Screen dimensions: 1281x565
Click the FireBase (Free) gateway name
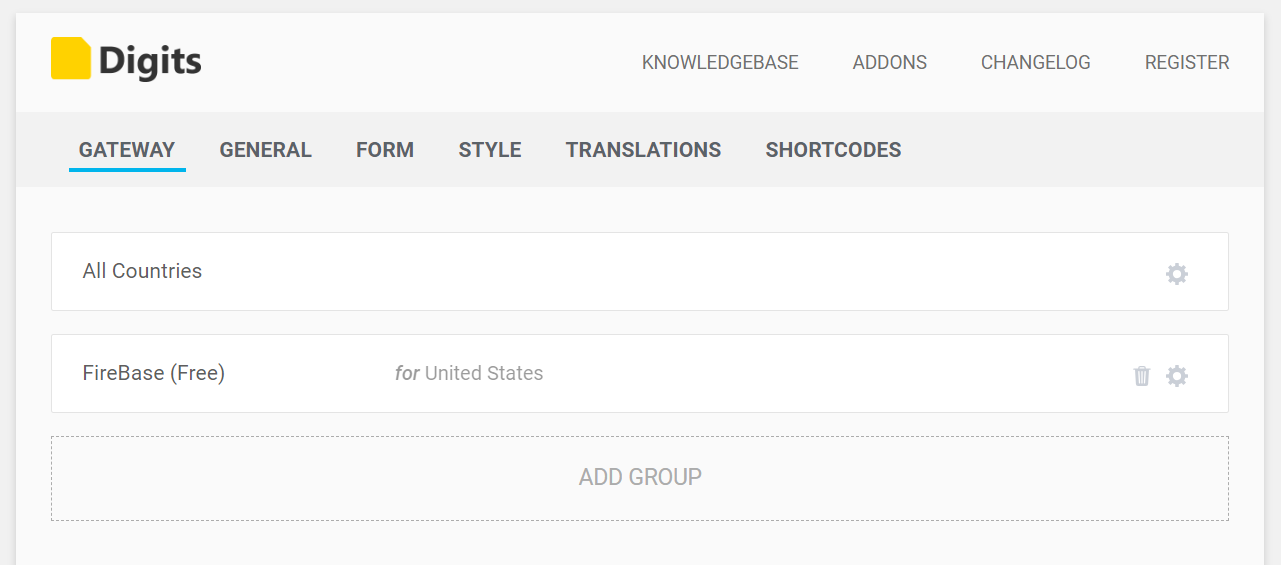tap(154, 373)
